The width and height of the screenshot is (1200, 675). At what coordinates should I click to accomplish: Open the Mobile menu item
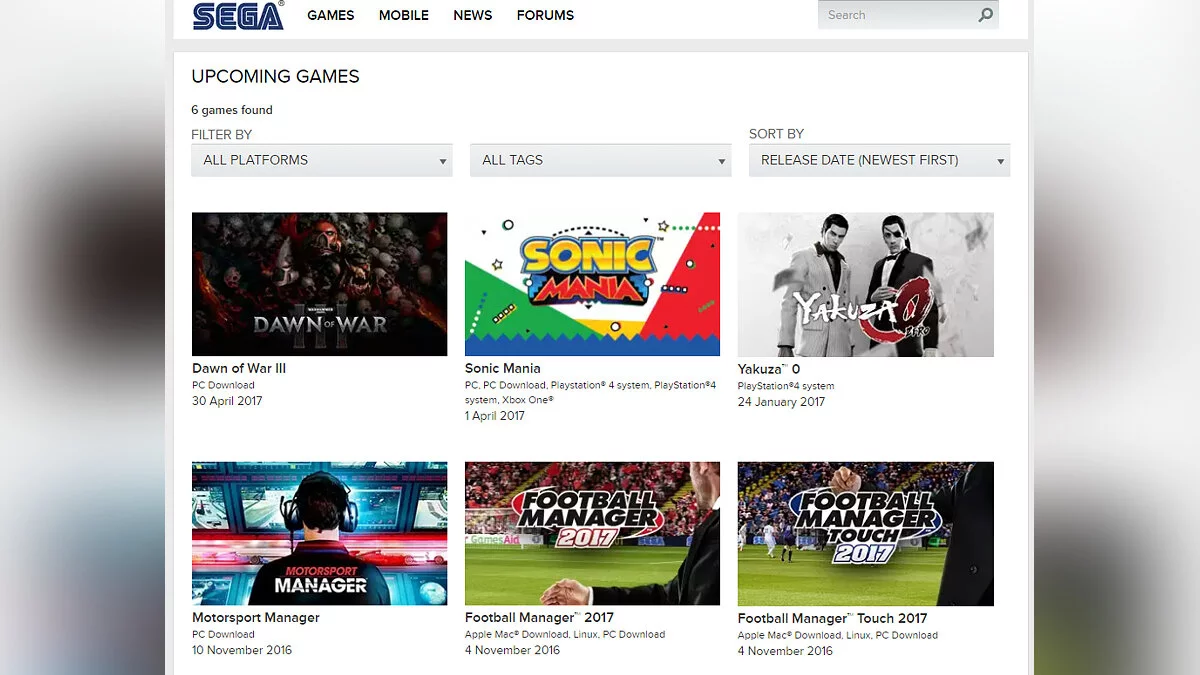coord(403,15)
